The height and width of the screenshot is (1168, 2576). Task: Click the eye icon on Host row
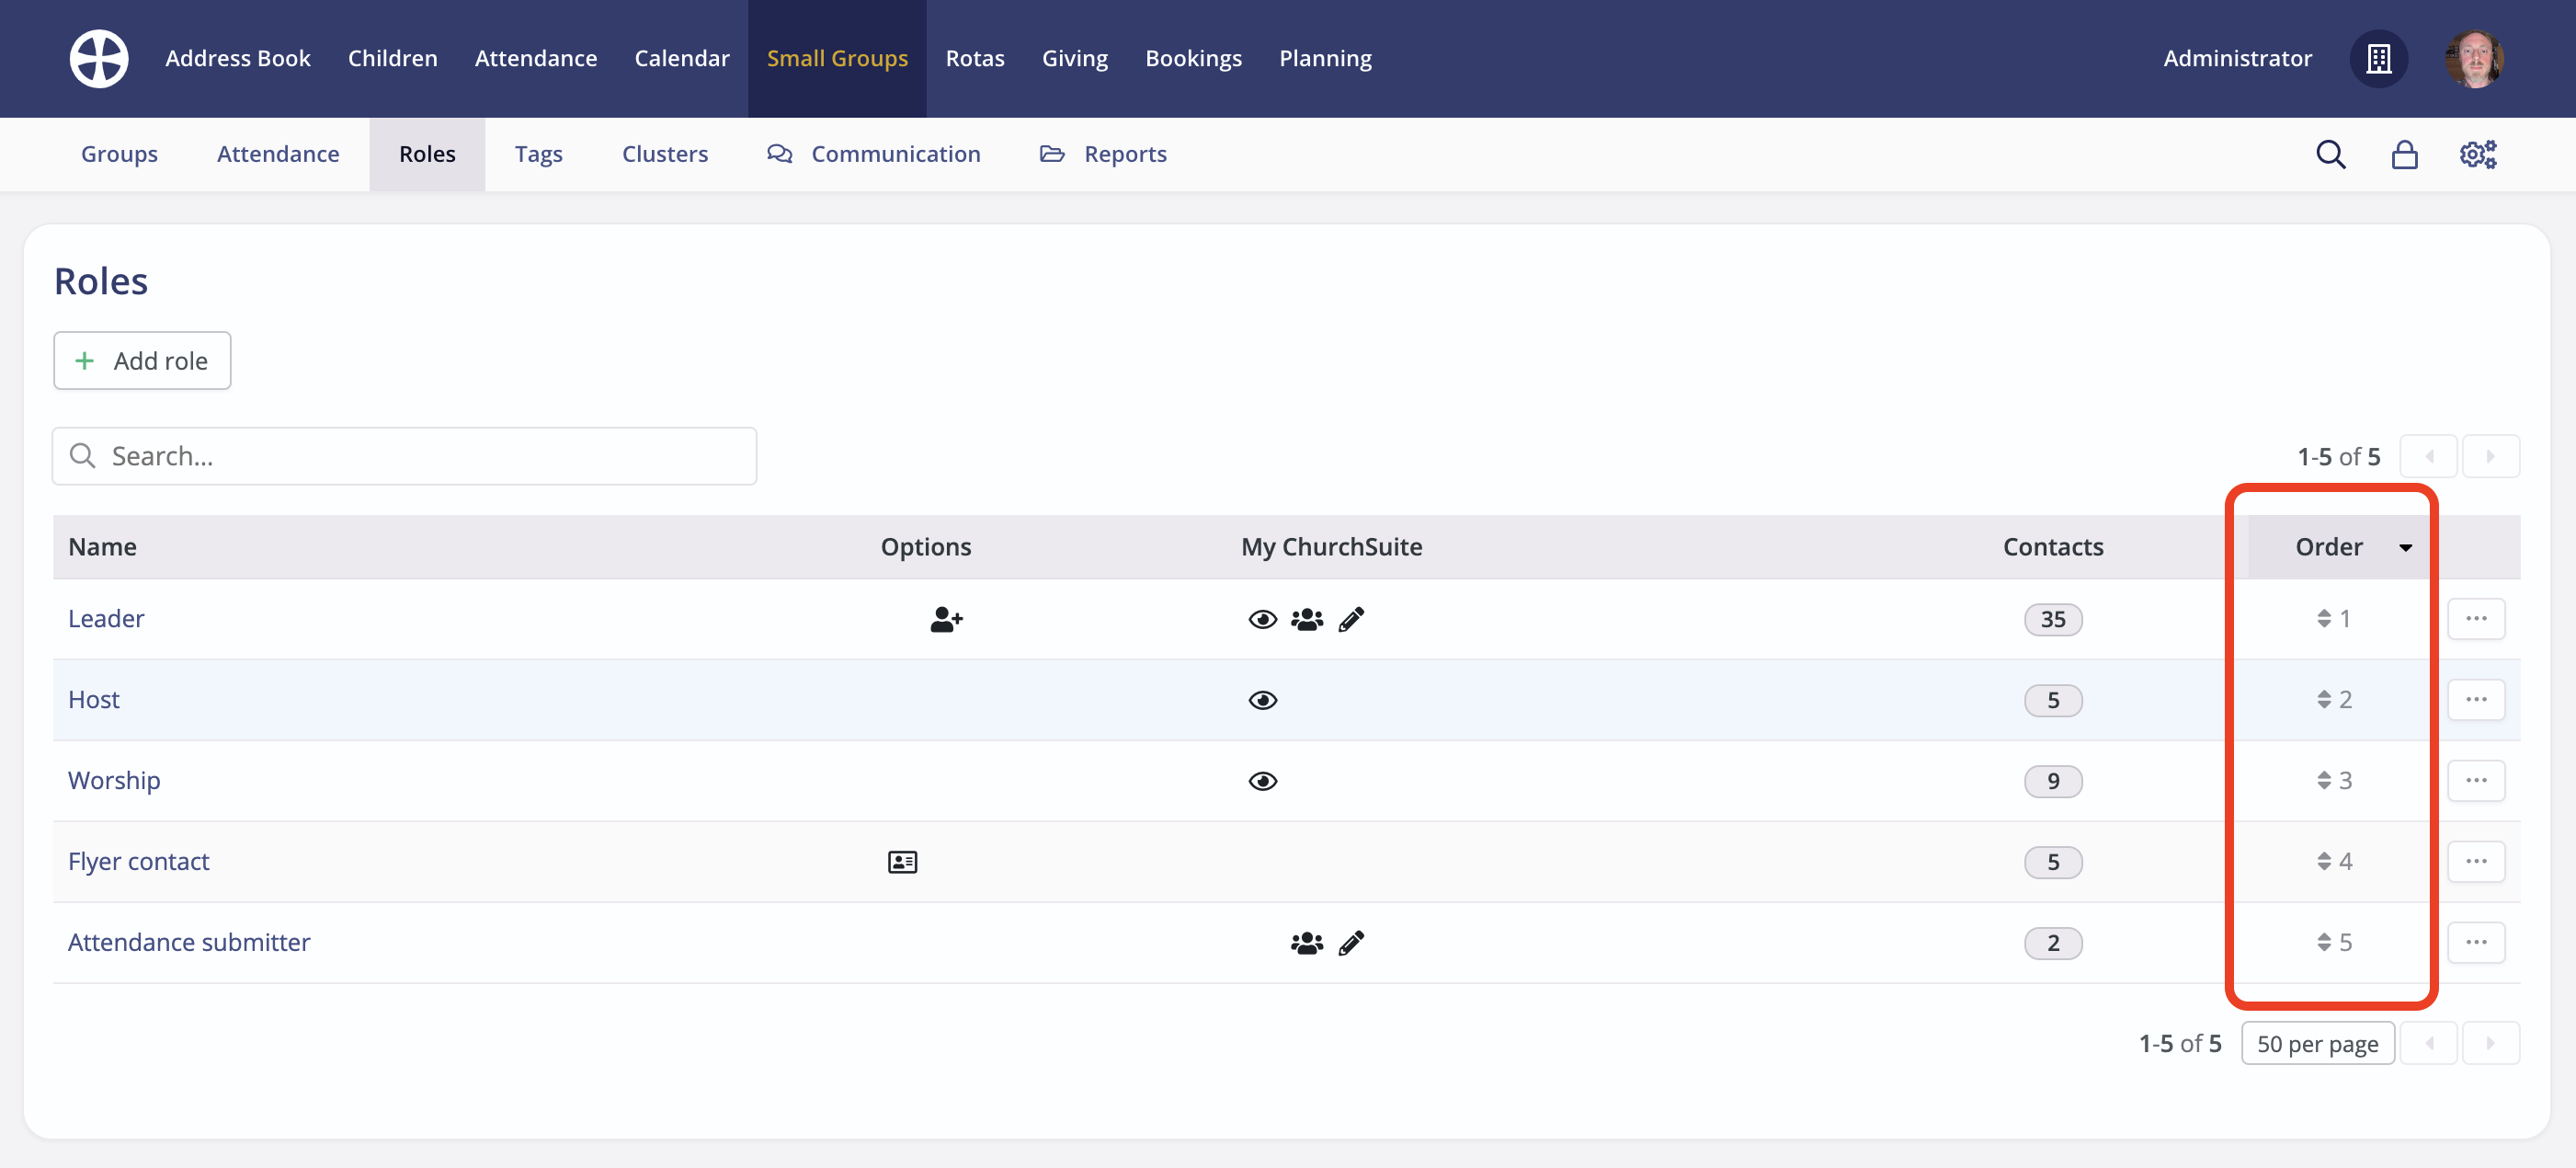click(1262, 700)
